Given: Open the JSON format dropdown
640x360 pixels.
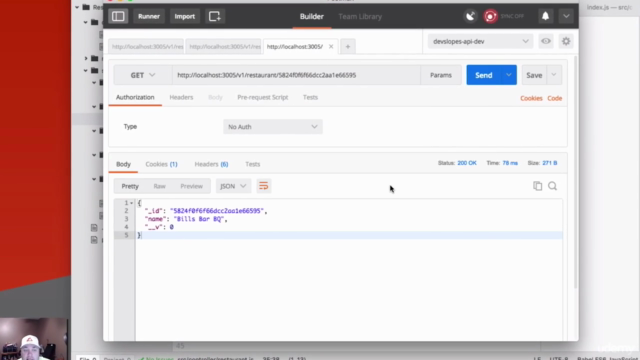Looking at the screenshot, I should (233, 186).
